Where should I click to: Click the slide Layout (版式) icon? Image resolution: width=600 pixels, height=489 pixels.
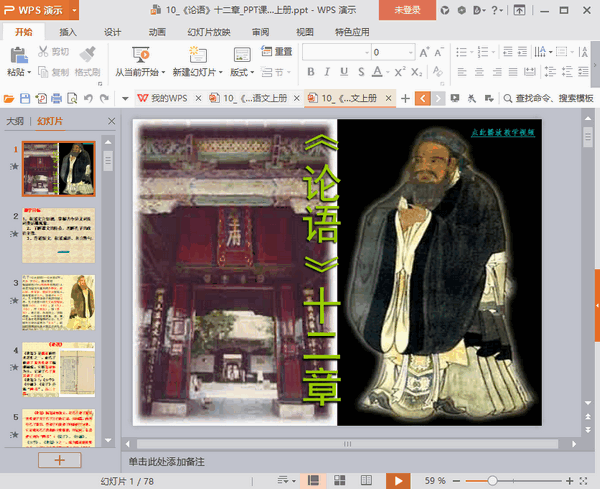click(242, 55)
